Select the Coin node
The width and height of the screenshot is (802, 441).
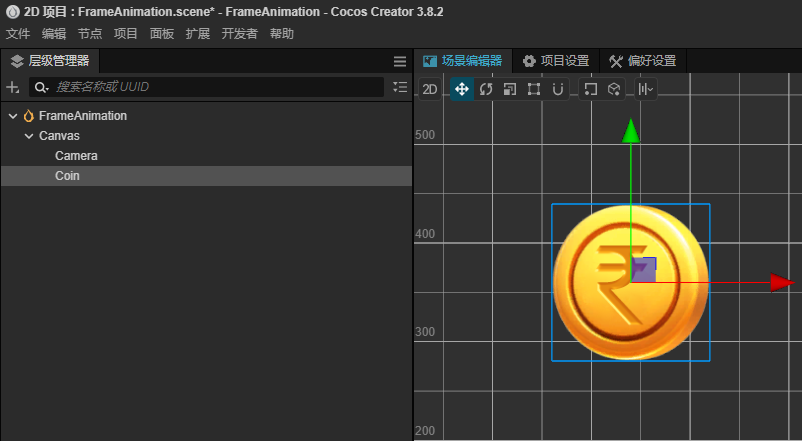206,176
